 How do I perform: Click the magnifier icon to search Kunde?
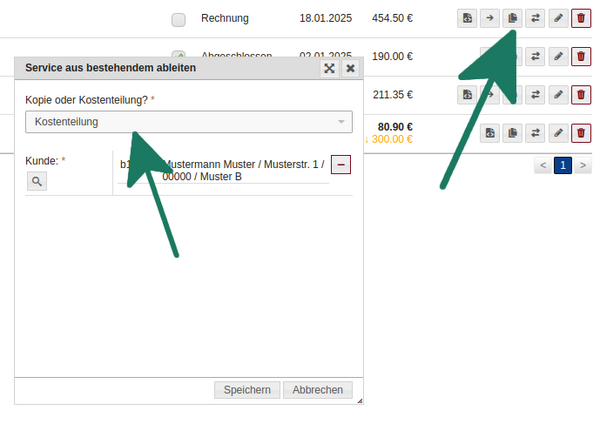click(37, 181)
